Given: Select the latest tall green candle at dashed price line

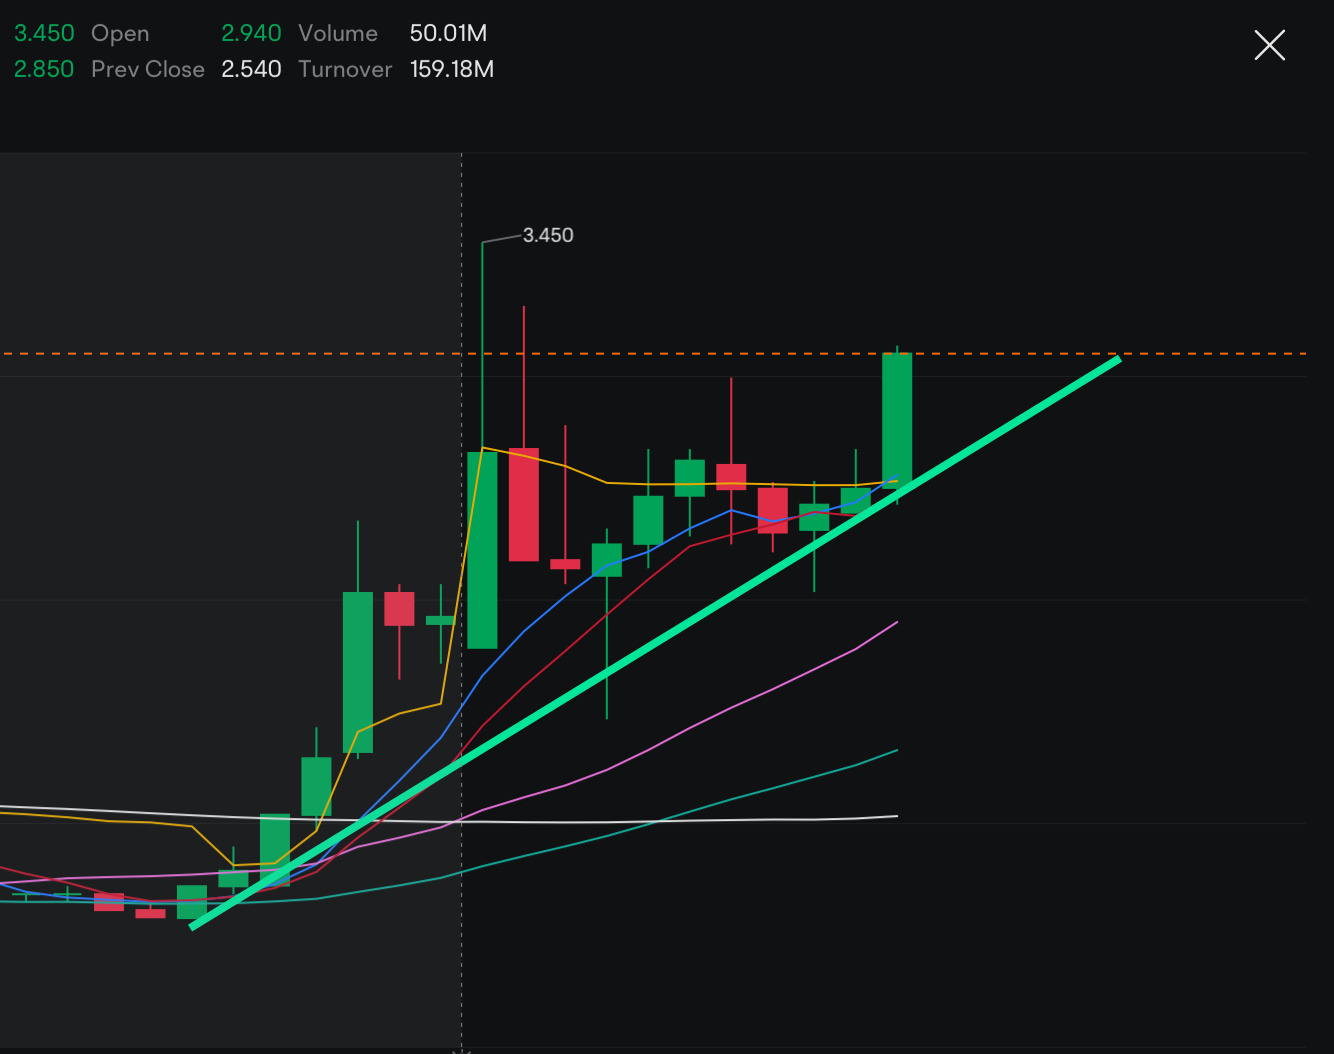Looking at the screenshot, I should tap(897, 420).
